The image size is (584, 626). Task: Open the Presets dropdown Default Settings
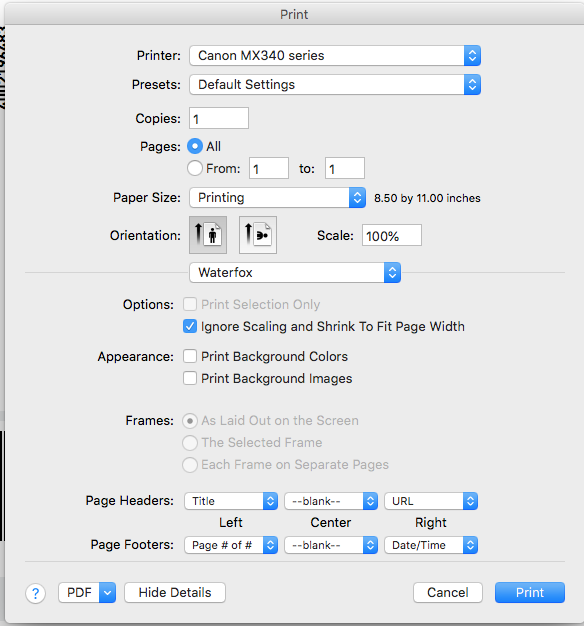click(335, 85)
